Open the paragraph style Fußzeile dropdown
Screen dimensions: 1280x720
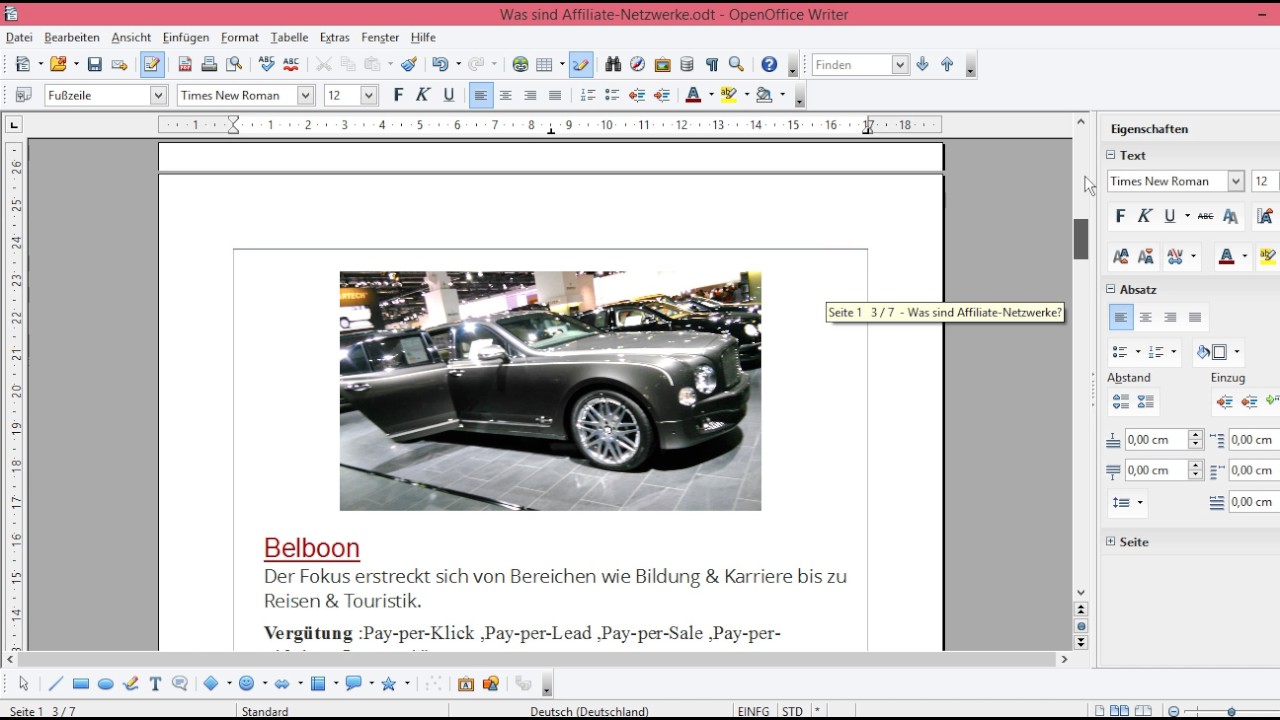(x=158, y=95)
